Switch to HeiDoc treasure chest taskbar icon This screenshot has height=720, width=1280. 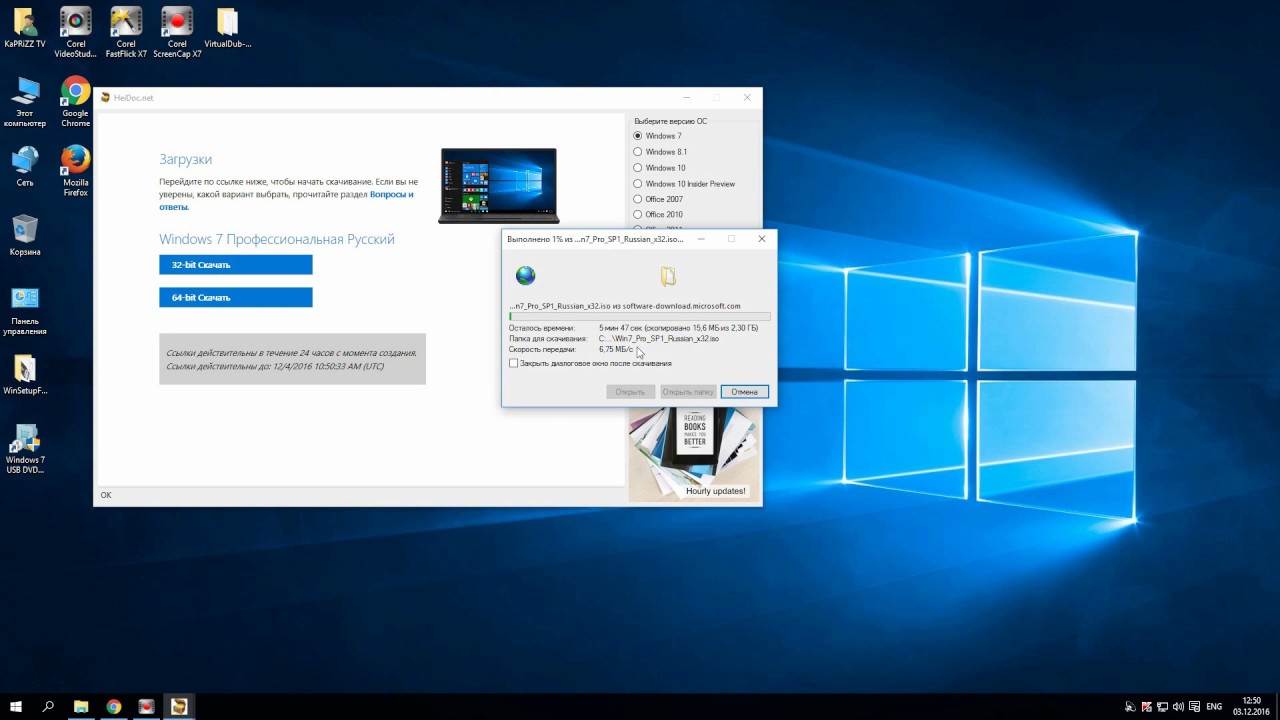178,706
